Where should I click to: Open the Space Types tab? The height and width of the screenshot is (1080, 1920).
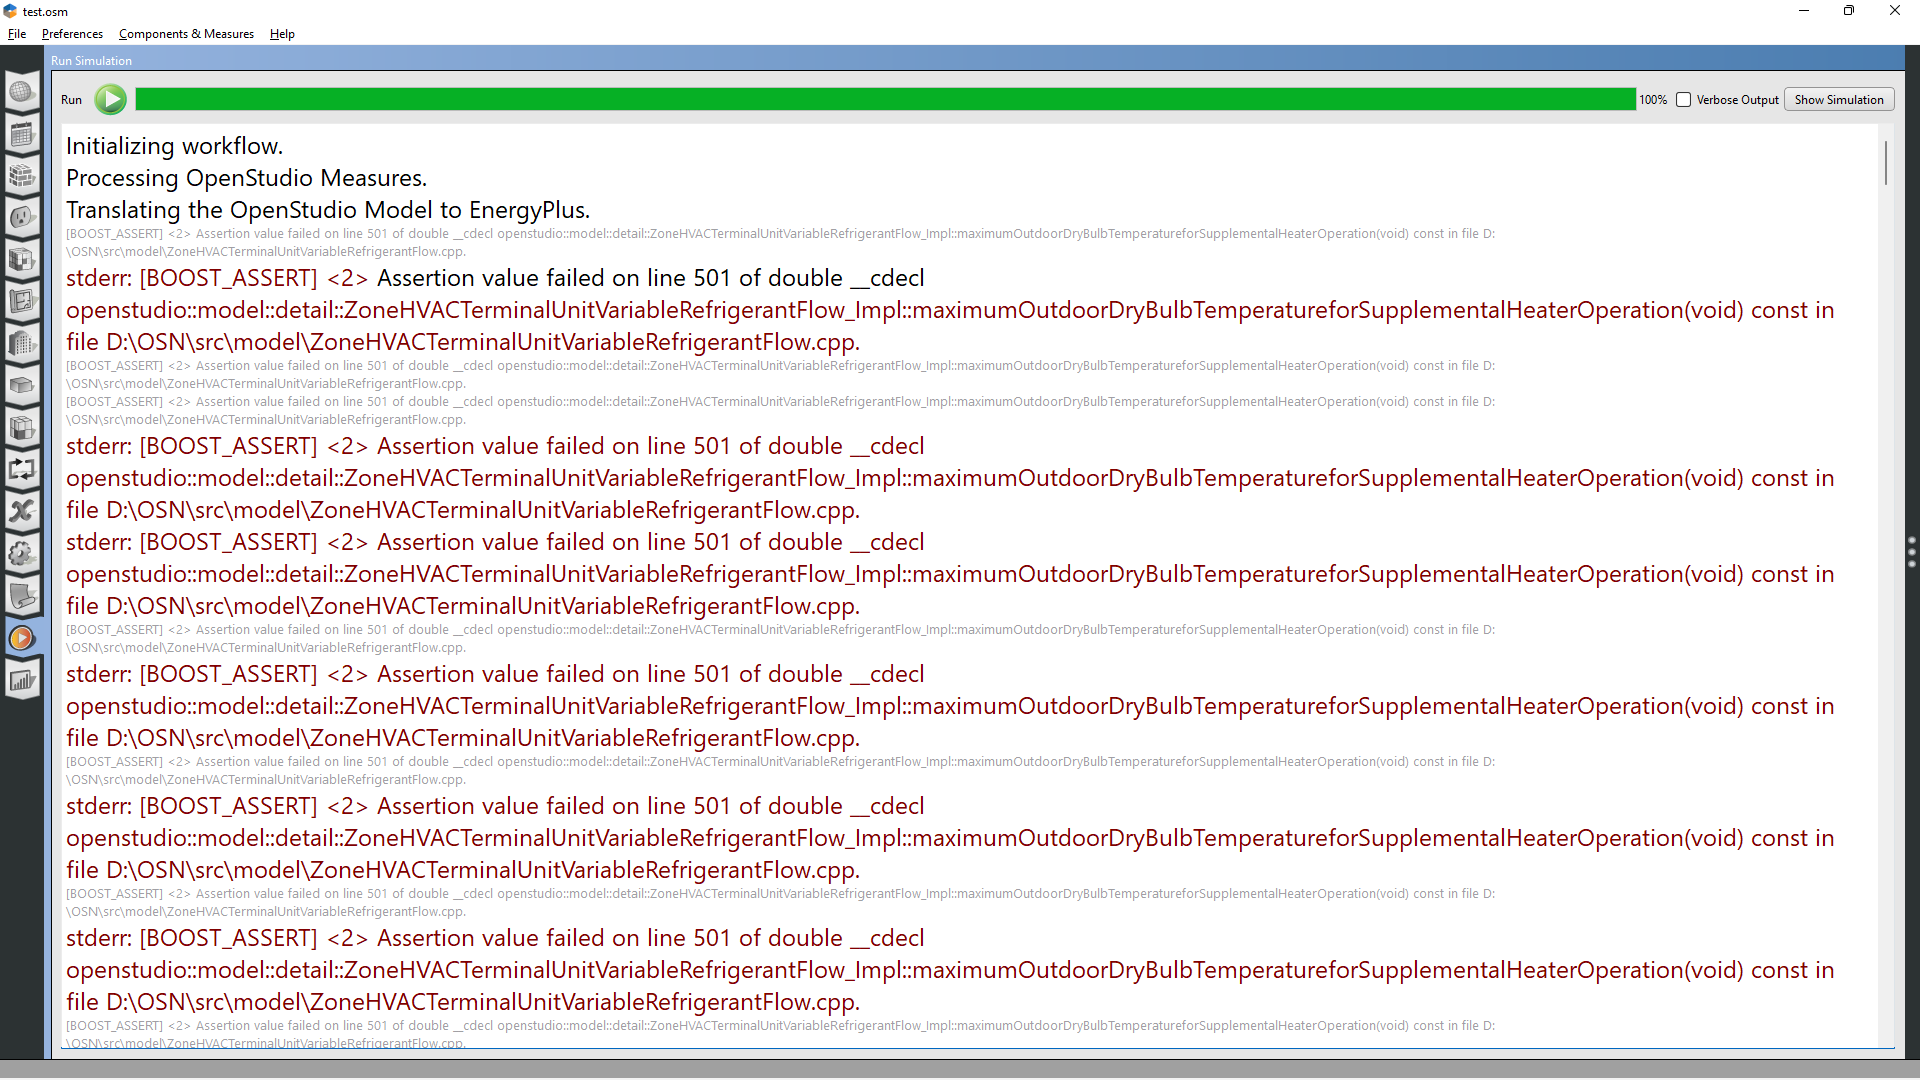tap(21, 259)
